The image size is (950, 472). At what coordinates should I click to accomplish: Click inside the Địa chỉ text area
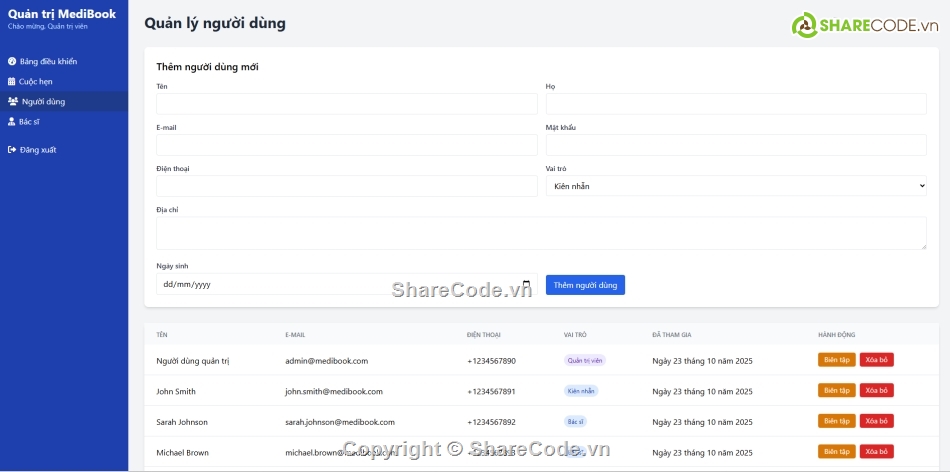click(541, 232)
